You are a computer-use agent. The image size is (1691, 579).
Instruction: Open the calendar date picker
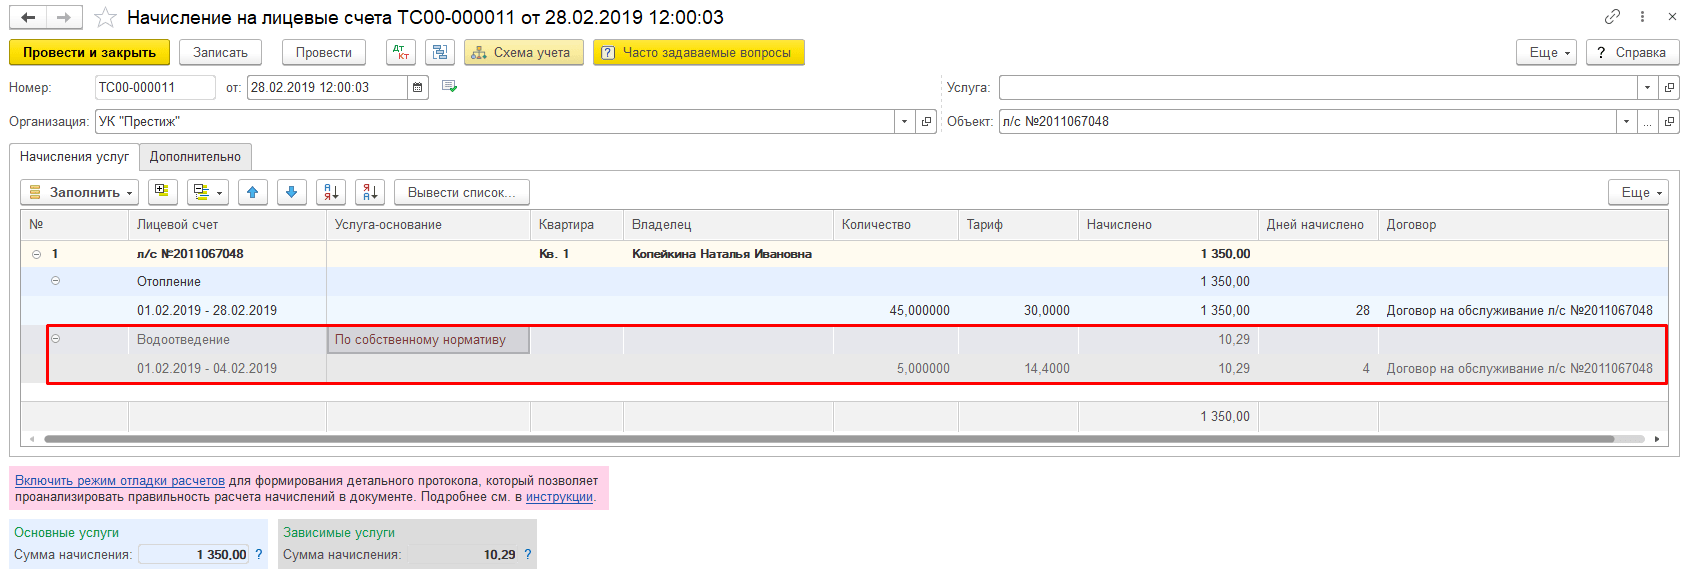pyautogui.click(x=418, y=88)
